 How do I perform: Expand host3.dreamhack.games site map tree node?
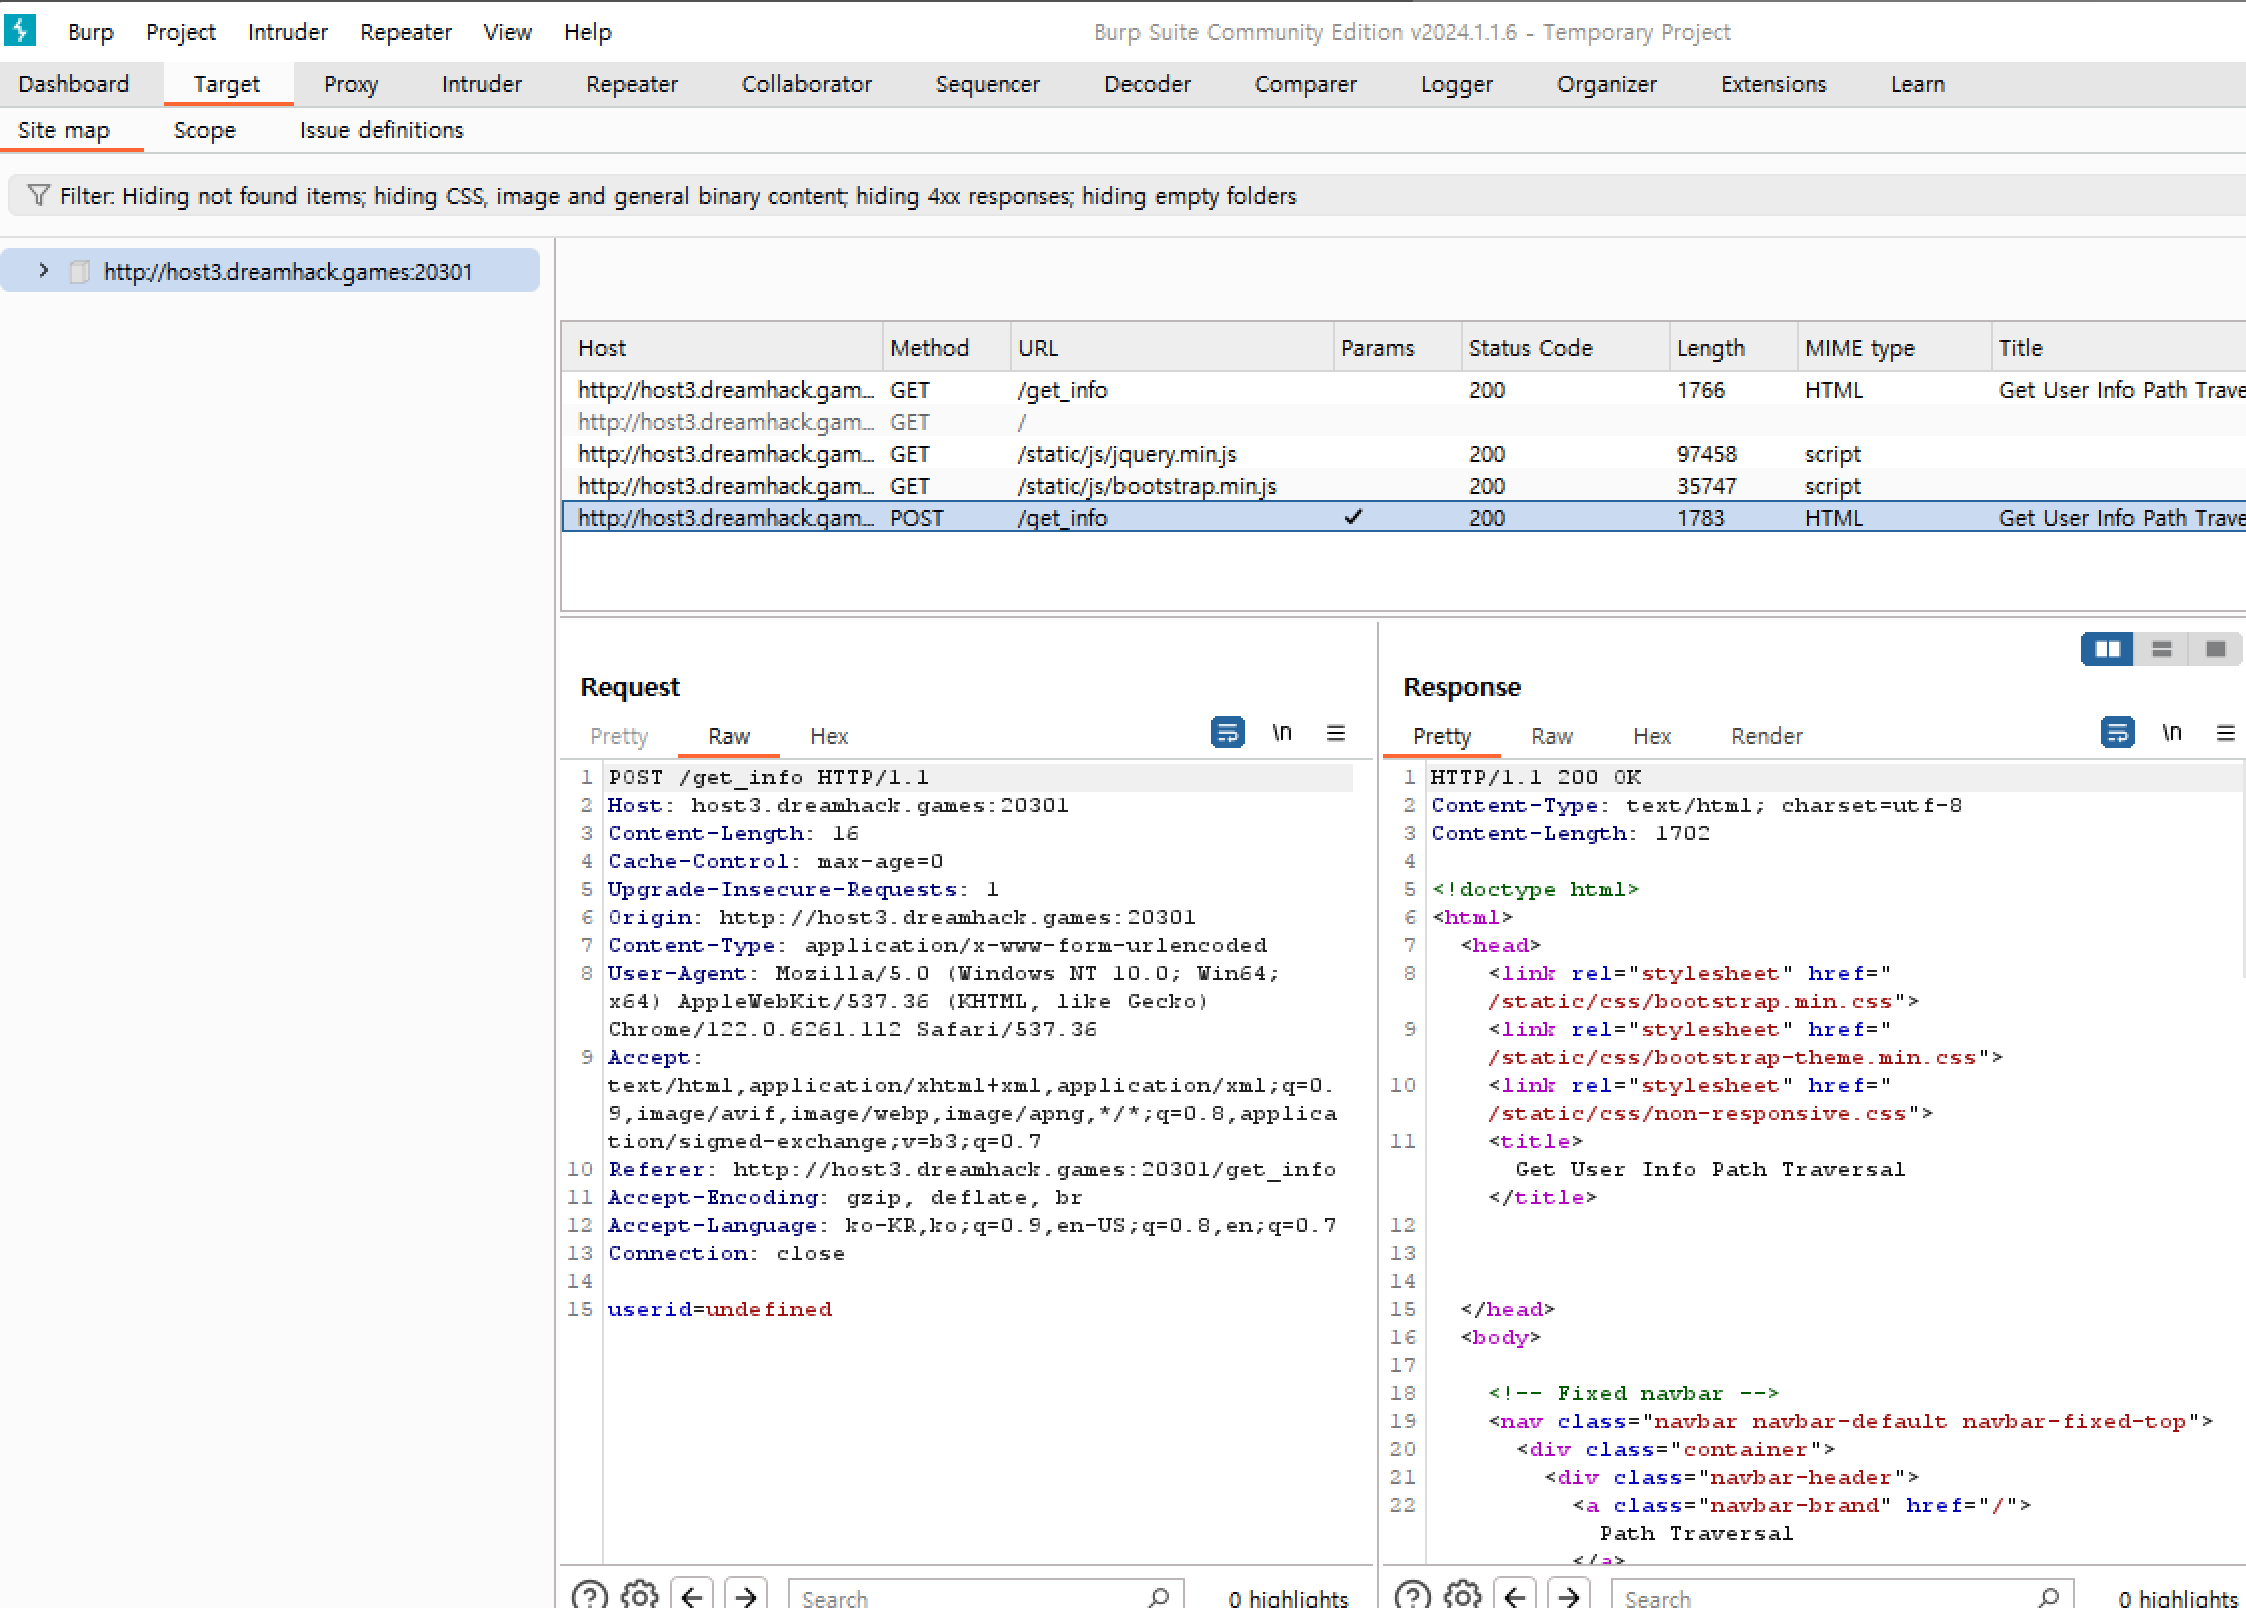click(x=43, y=271)
